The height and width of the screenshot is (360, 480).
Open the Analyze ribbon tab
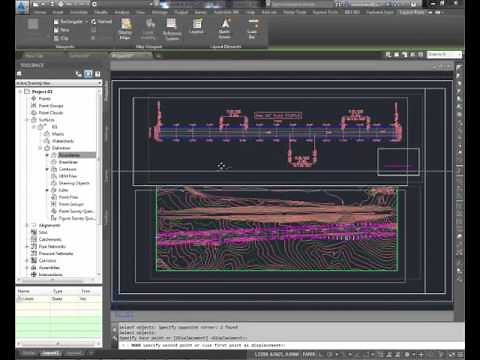pyautogui.click(x=122, y=12)
